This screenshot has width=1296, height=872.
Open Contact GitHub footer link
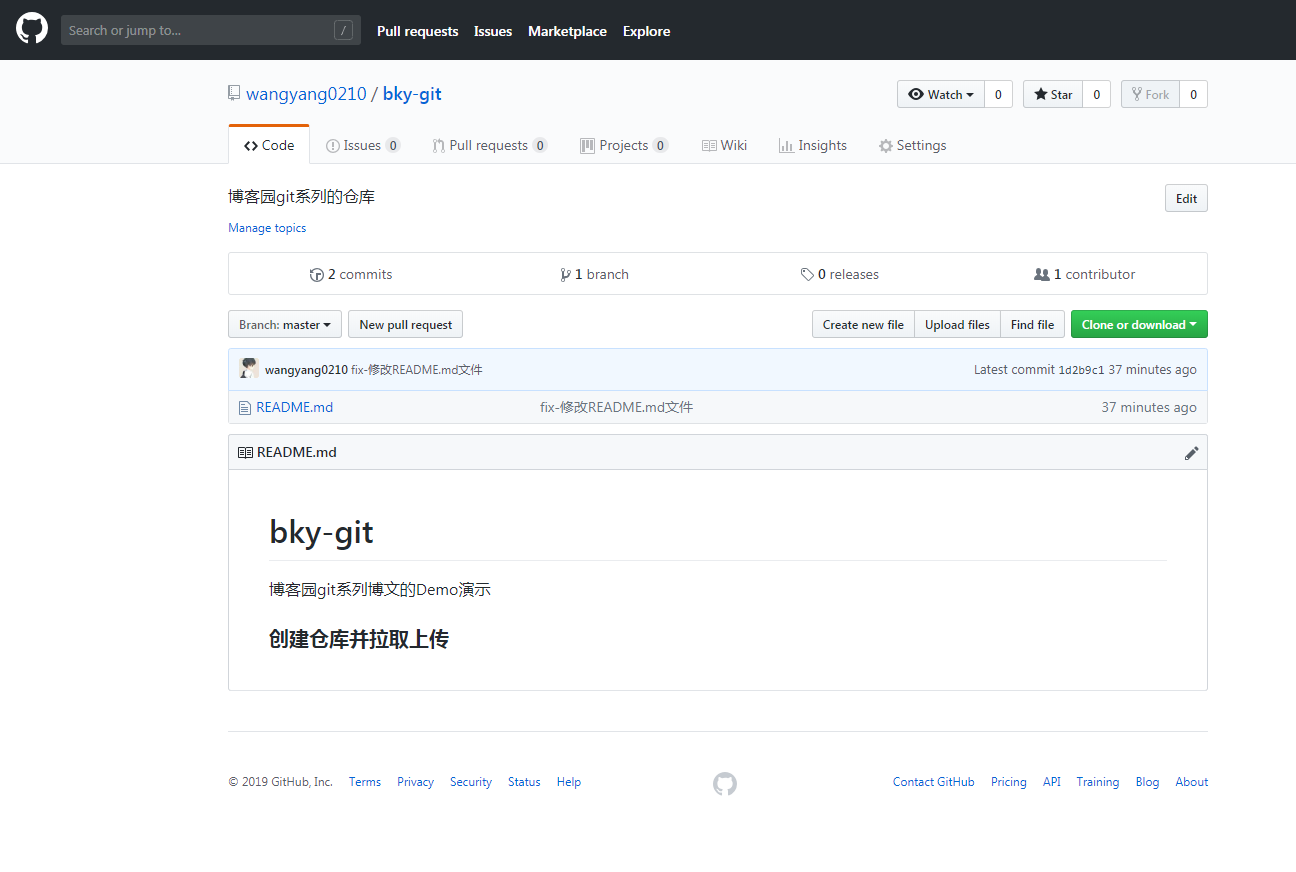[x=934, y=782]
